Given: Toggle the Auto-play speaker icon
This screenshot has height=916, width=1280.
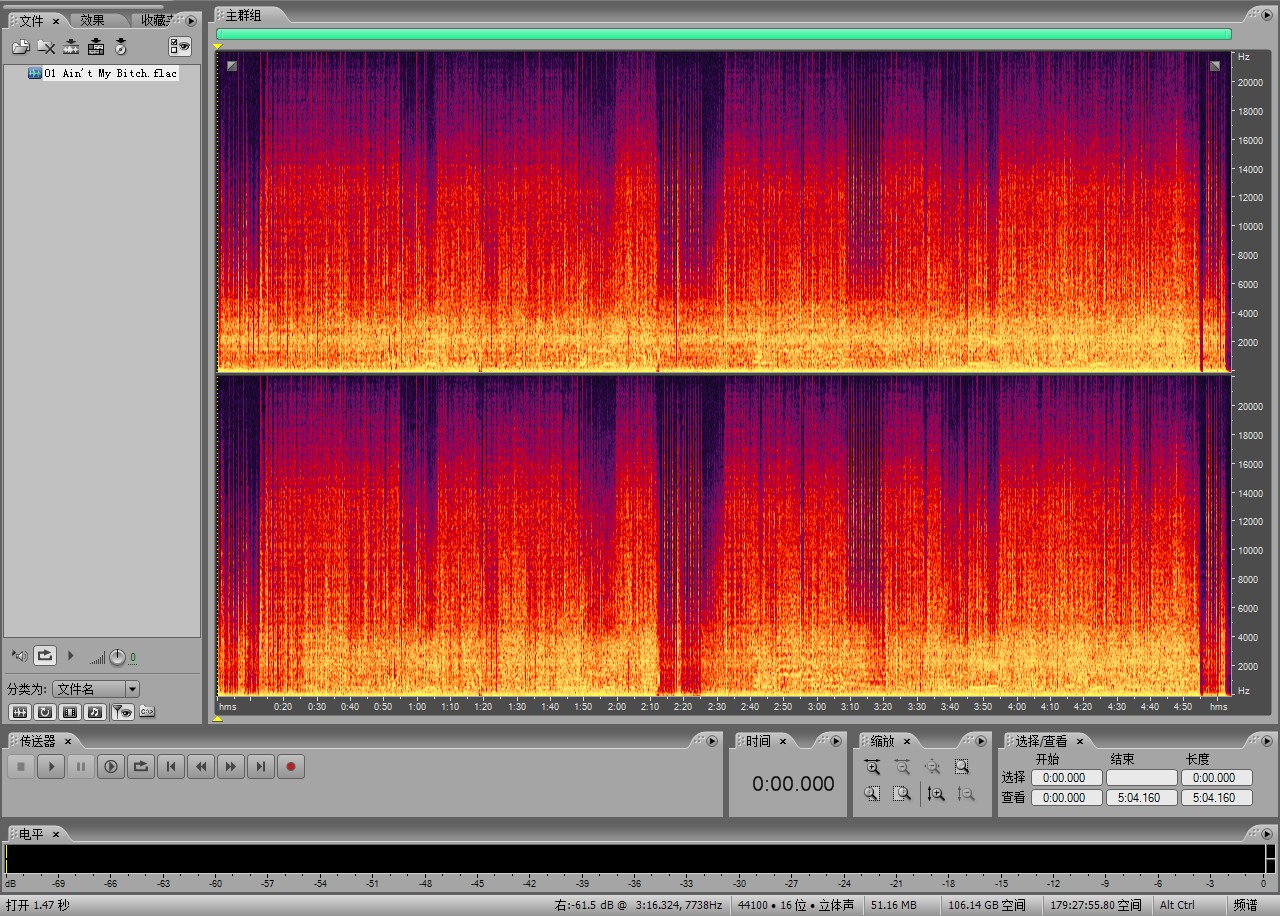Looking at the screenshot, I should tap(19, 656).
